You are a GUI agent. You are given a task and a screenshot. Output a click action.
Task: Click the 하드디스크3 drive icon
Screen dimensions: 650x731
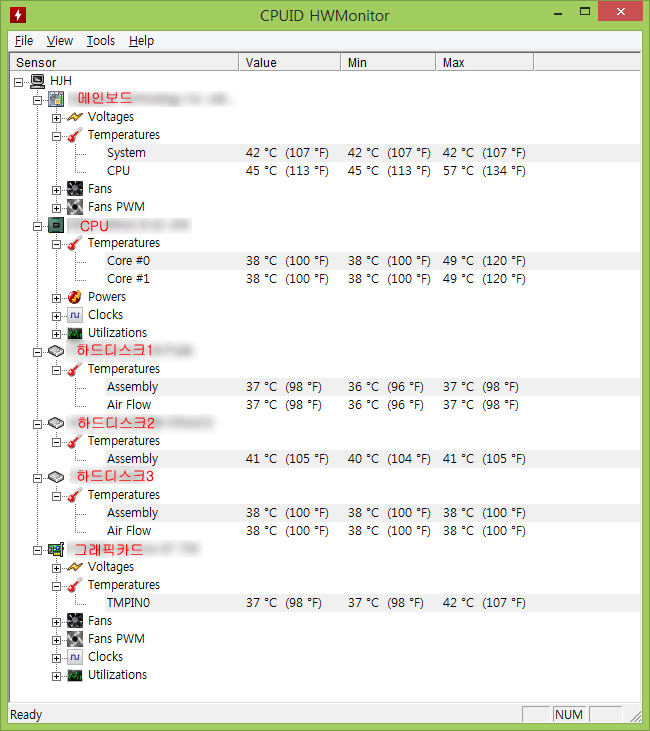[x=56, y=477]
